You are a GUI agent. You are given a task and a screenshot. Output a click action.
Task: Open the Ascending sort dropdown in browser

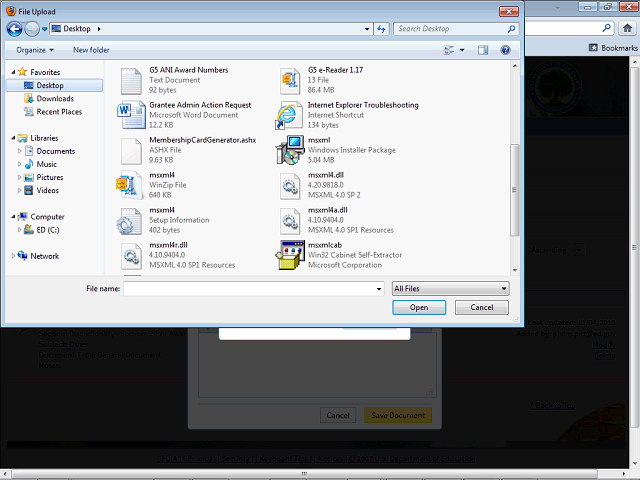pyautogui.click(x=579, y=249)
